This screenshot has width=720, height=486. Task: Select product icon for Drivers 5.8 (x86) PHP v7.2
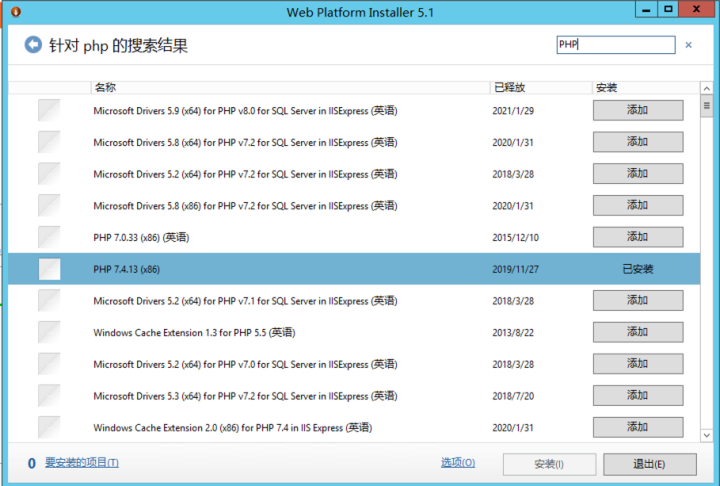49,205
